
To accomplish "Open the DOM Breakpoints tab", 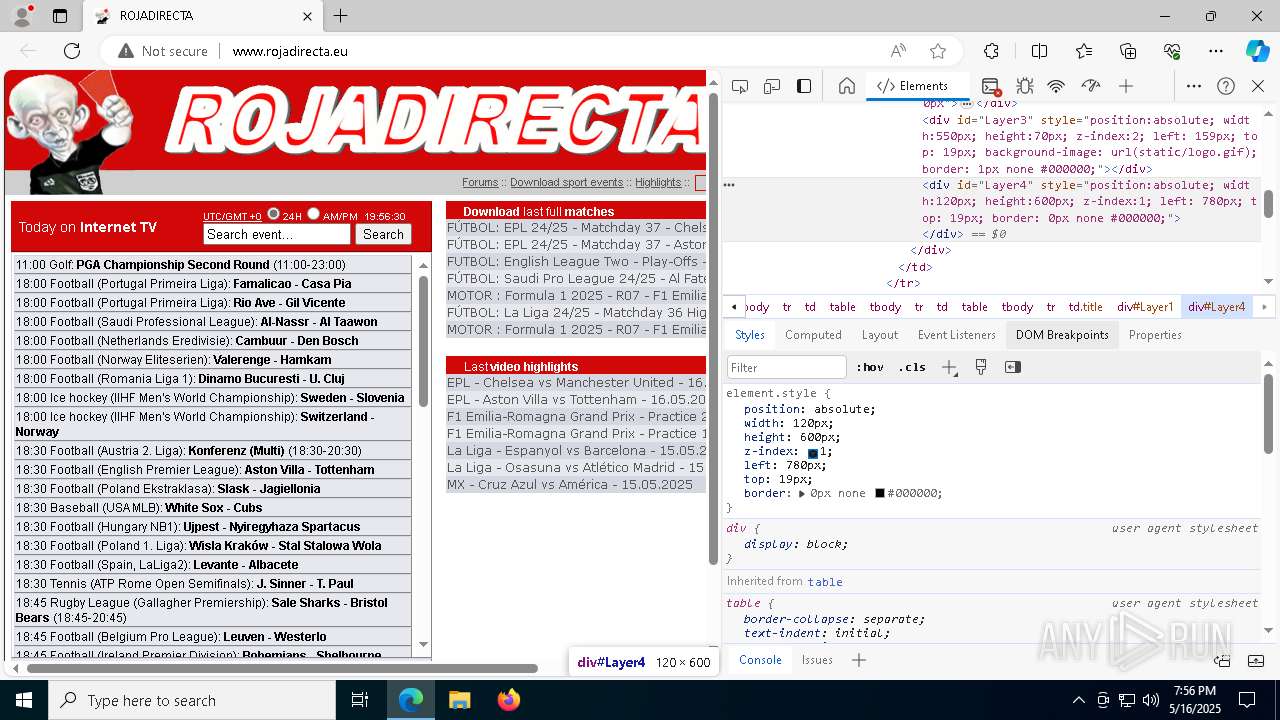I will point(1062,335).
